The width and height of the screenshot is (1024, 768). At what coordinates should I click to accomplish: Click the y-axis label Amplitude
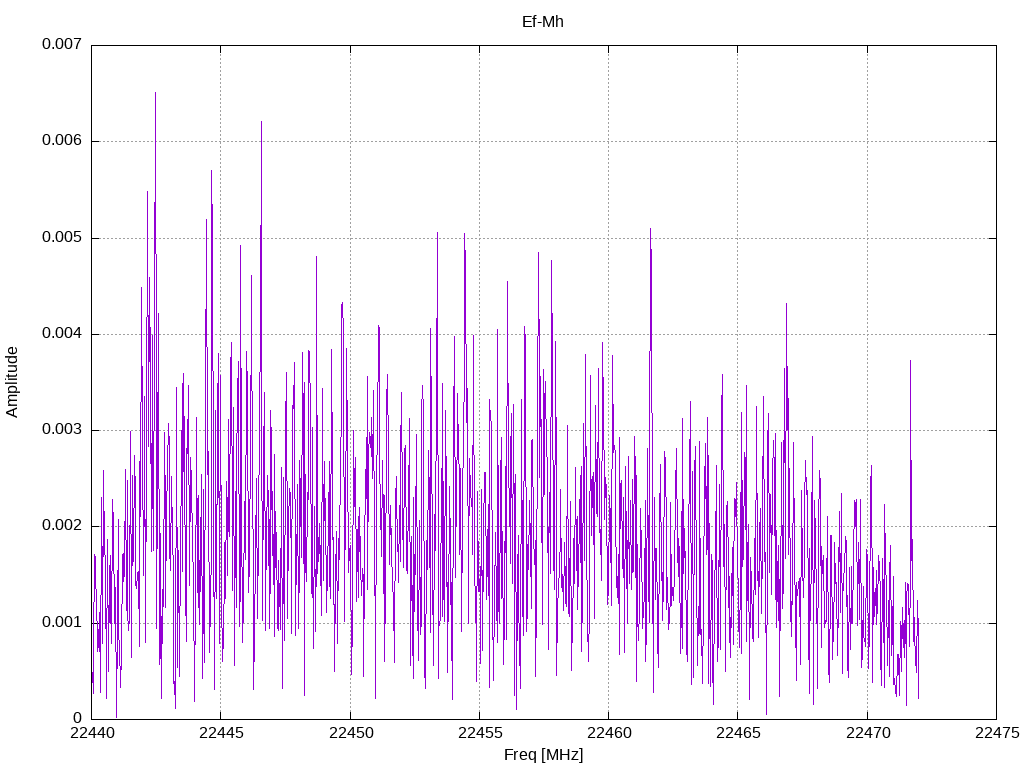pos(12,382)
